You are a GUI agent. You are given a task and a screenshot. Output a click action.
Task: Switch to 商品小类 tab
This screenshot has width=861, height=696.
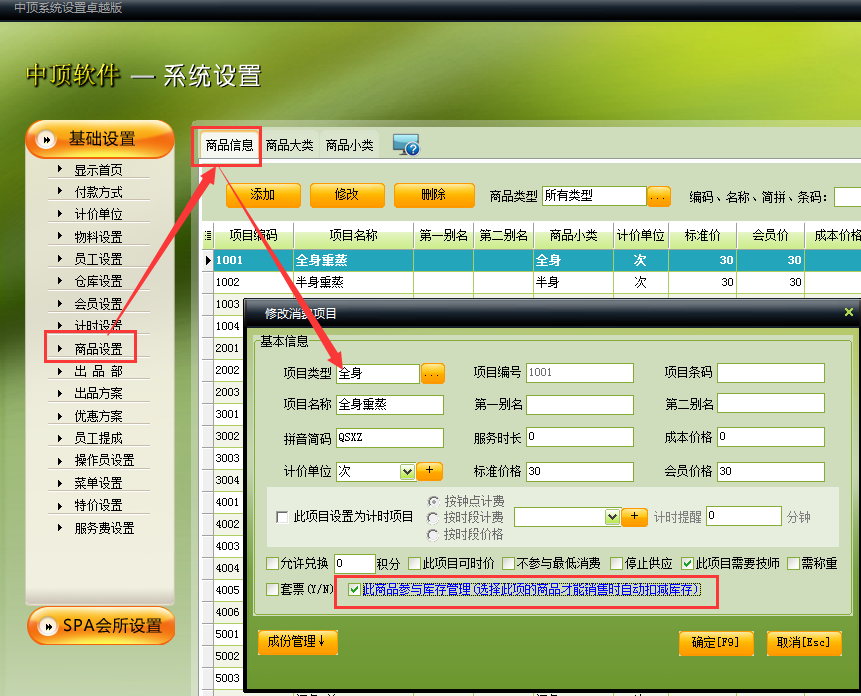(349, 145)
